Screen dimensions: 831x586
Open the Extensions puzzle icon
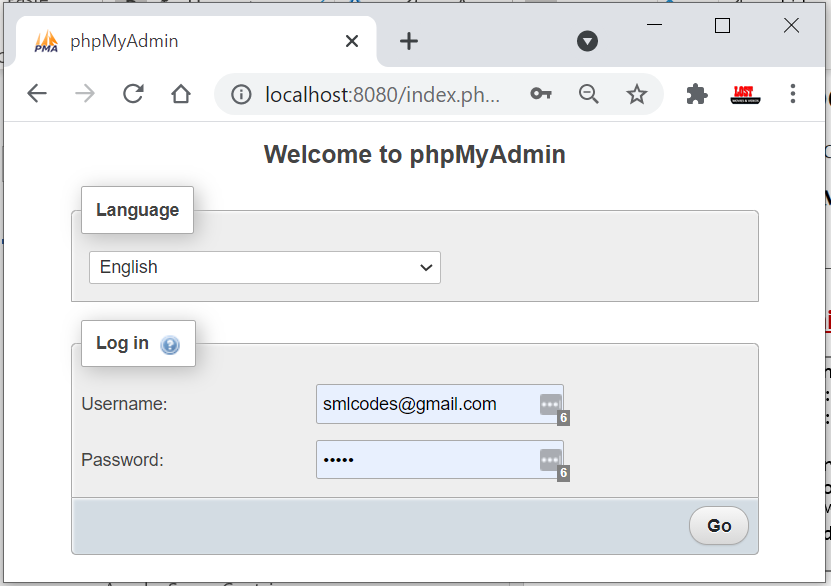pyautogui.click(x=697, y=94)
